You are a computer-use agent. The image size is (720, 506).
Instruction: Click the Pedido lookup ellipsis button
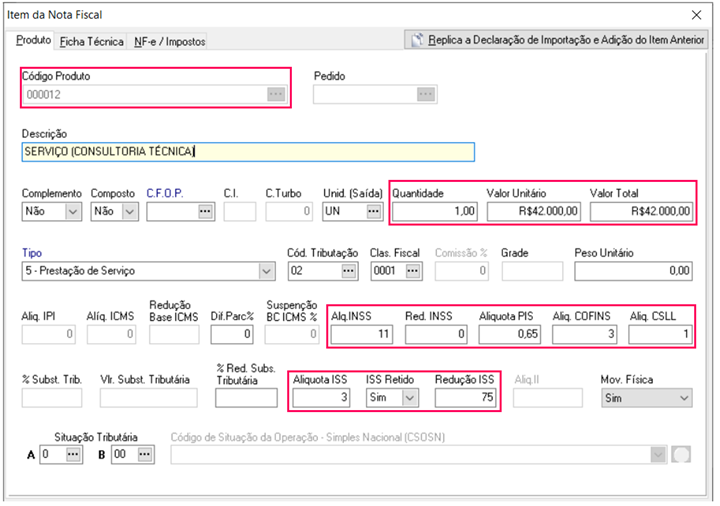point(426,95)
